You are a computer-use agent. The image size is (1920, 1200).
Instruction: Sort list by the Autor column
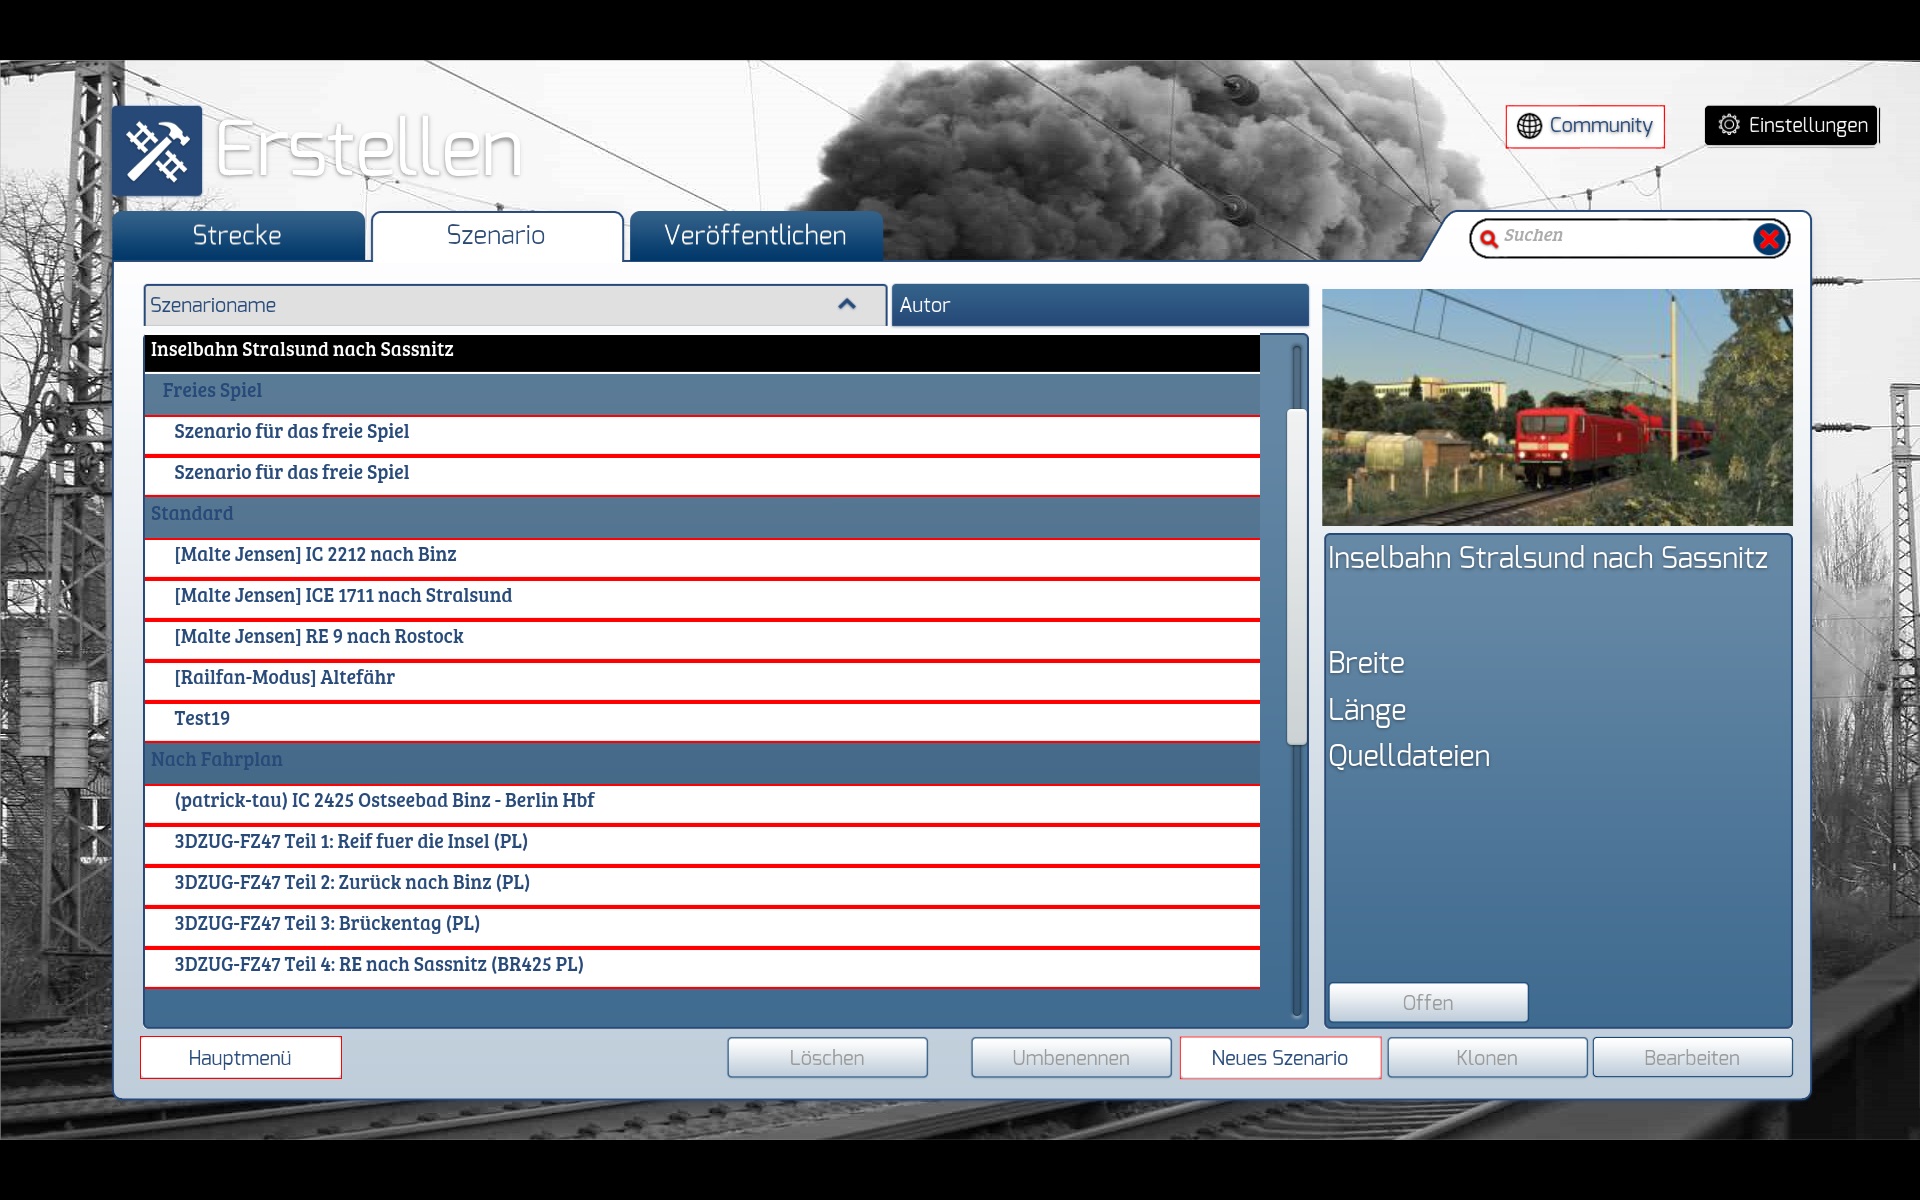1098,305
